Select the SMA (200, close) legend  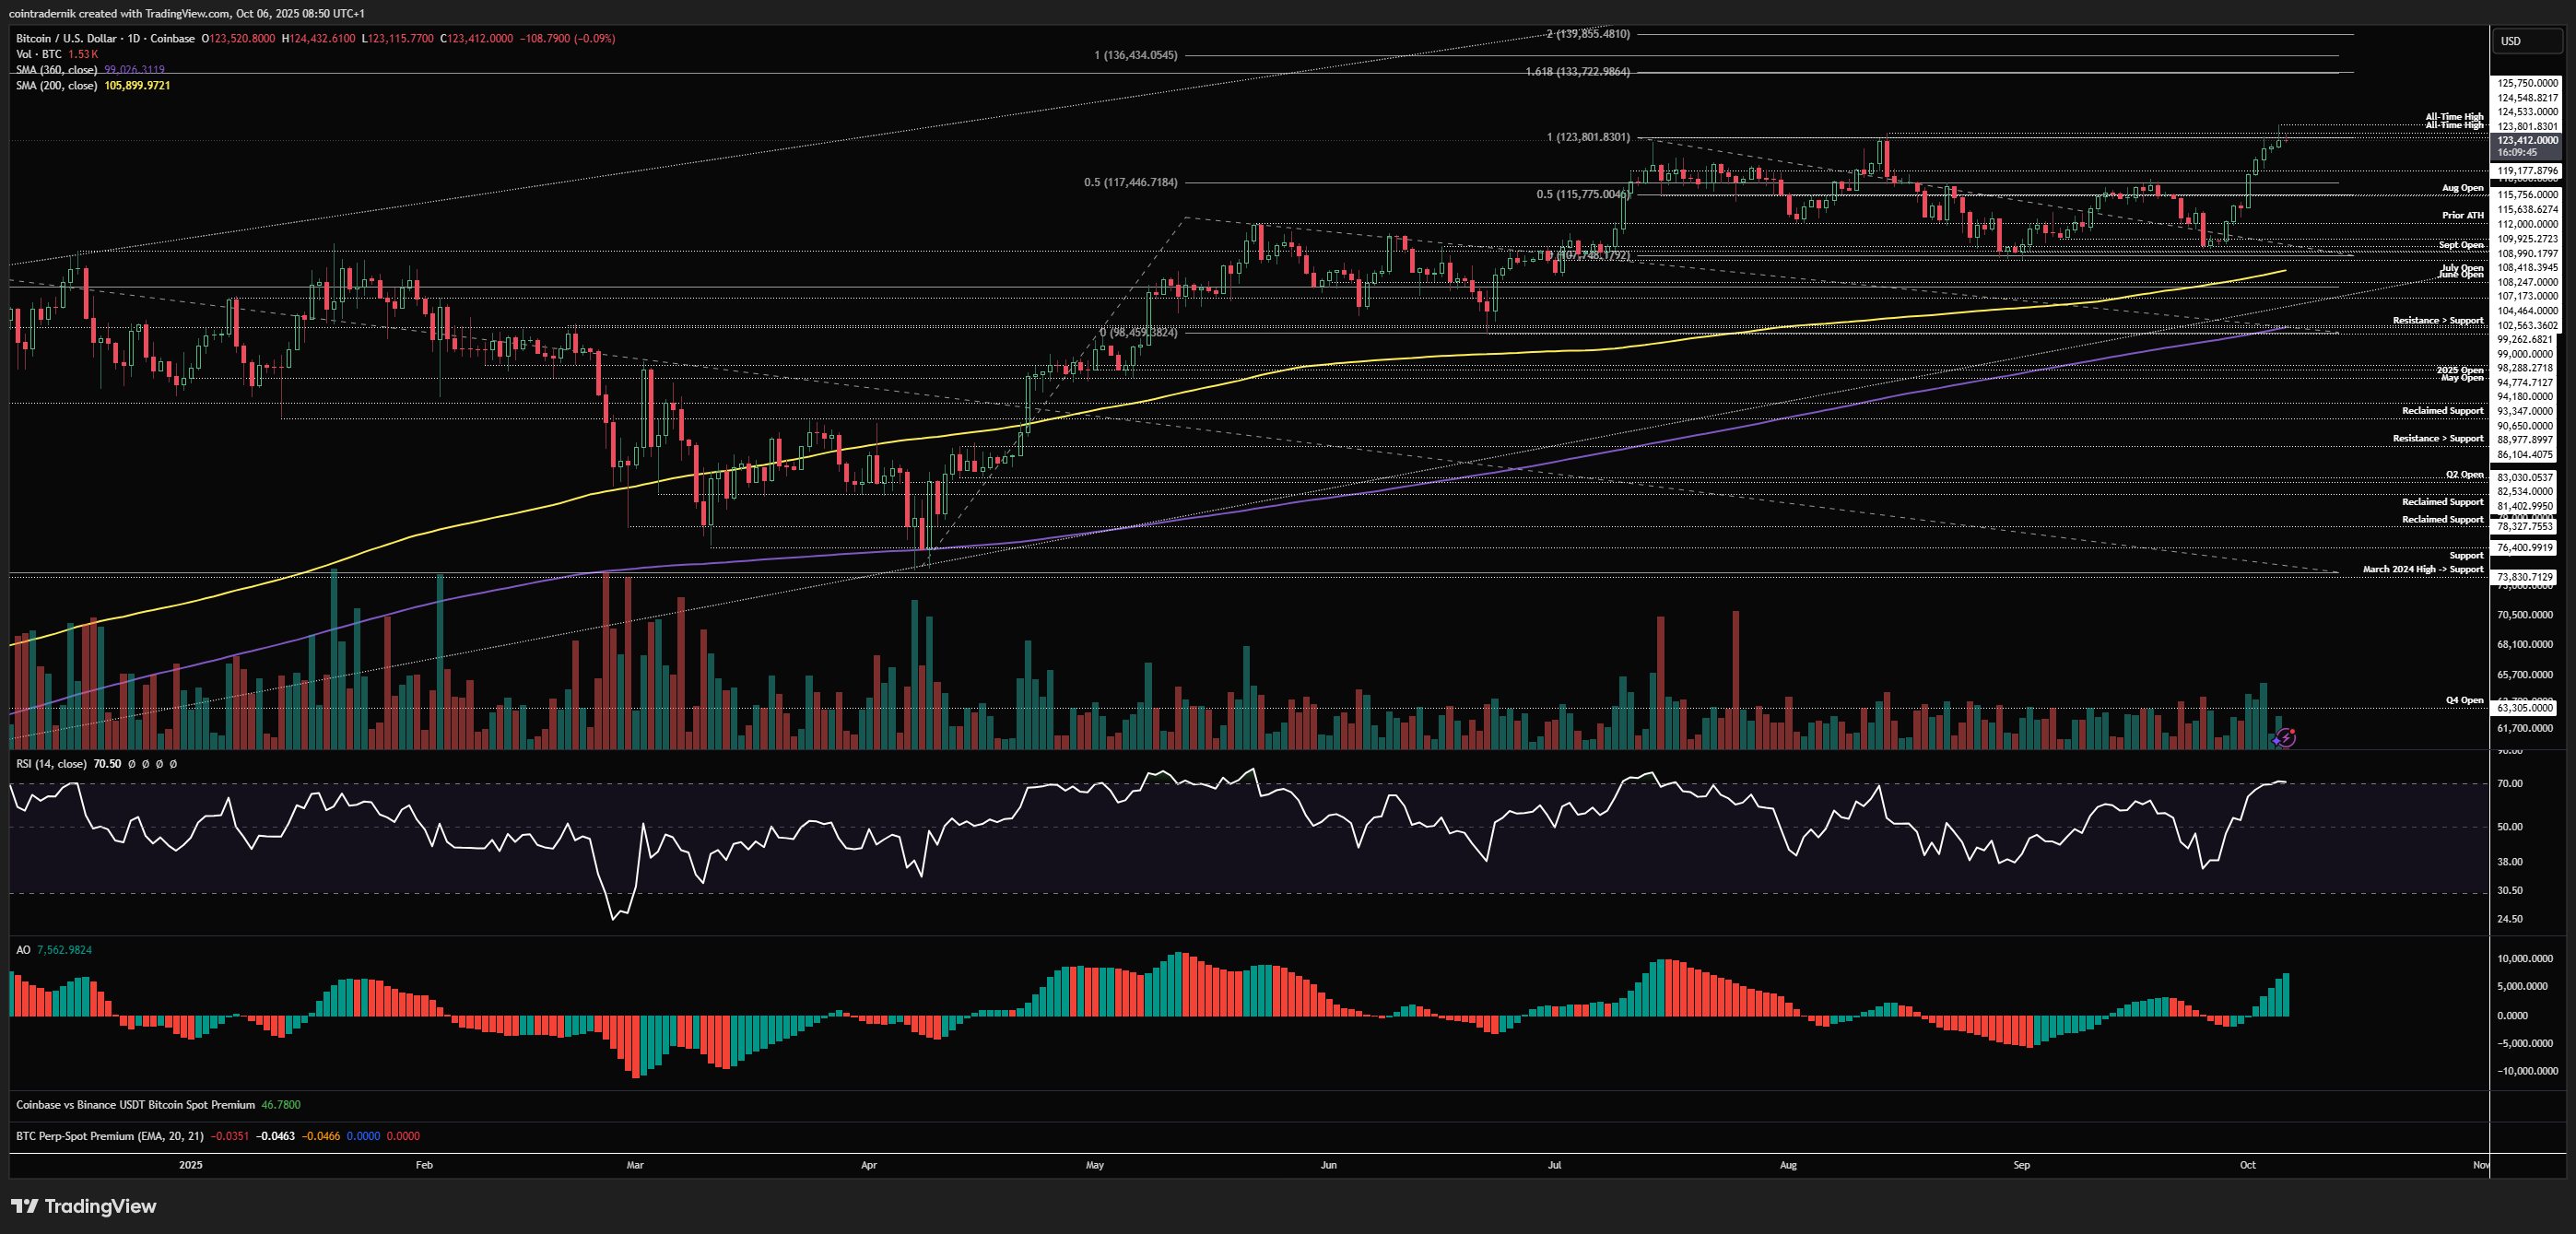tap(56, 86)
